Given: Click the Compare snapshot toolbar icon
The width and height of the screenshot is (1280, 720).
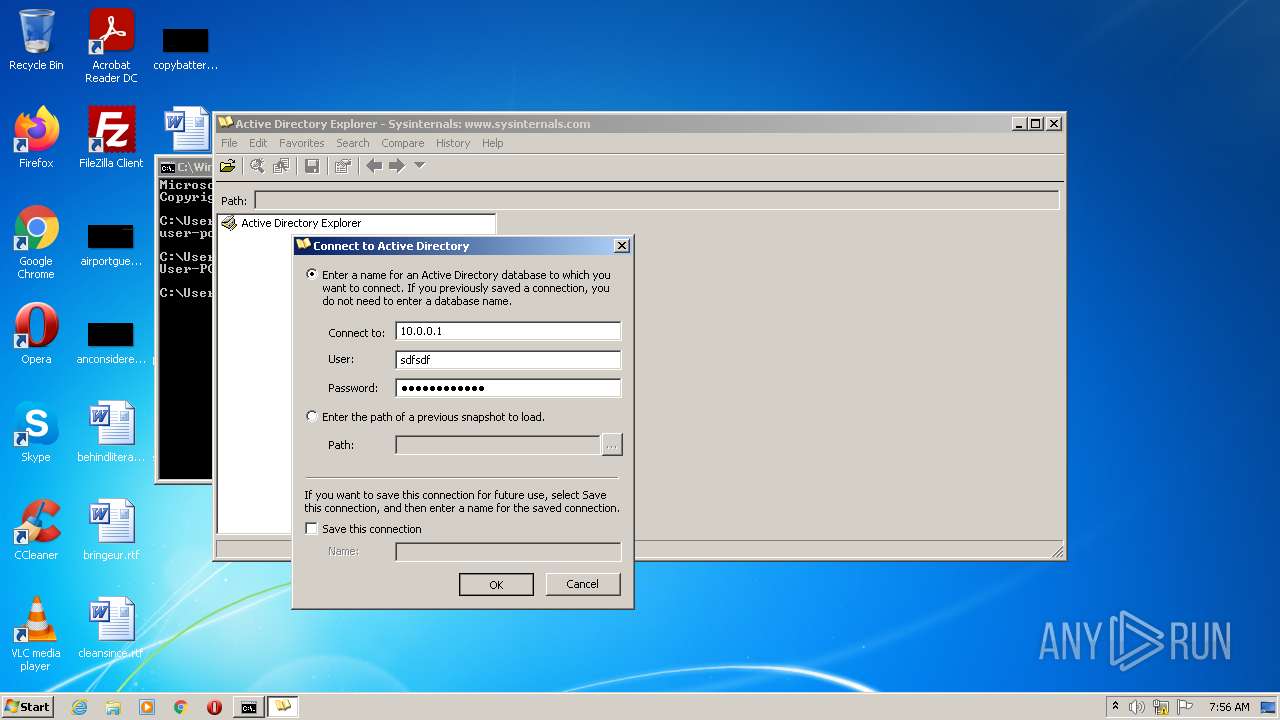Looking at the screenshot, I should point(282,166).
